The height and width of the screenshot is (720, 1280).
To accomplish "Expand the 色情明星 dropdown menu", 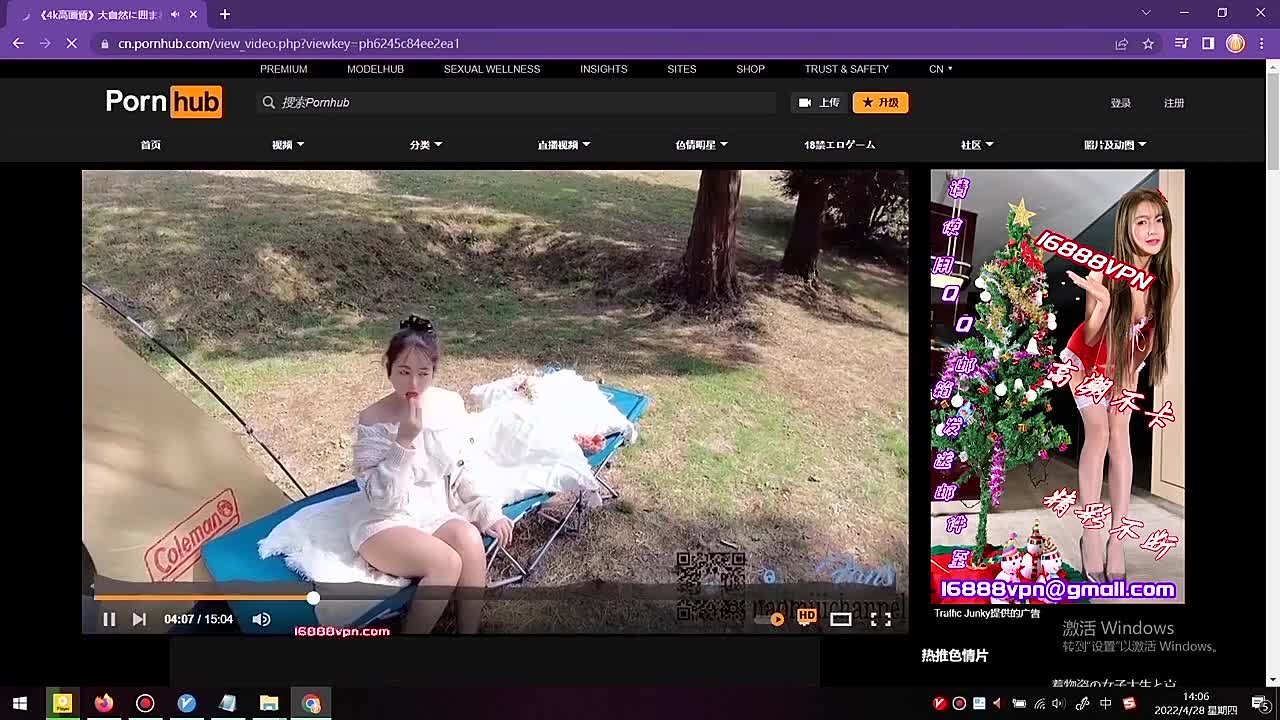I will [x=701, y=145].
